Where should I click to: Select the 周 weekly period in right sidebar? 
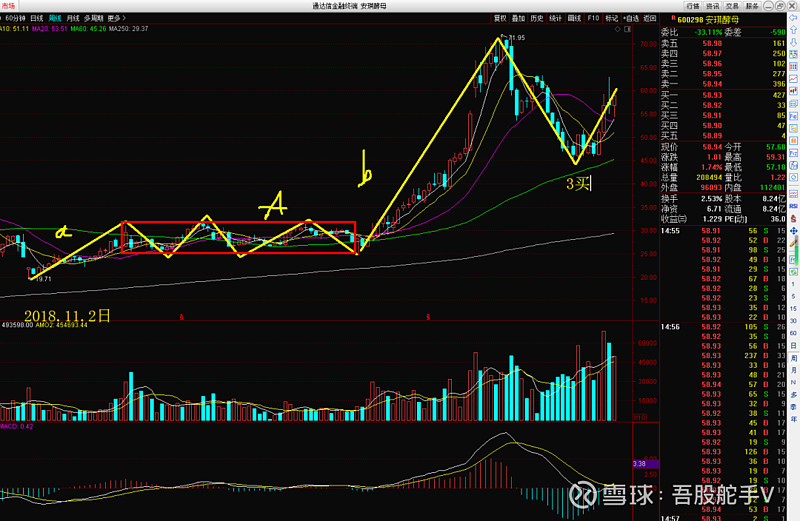pos(793,358)
